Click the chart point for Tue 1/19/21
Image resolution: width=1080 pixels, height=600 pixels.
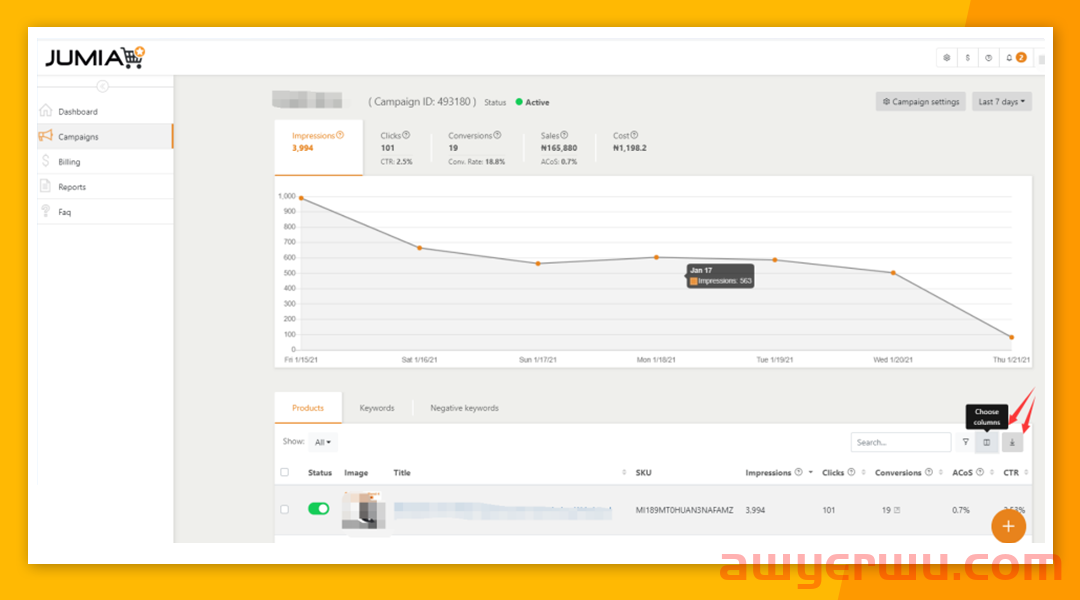pyautogui.click(x=775, y=260)
